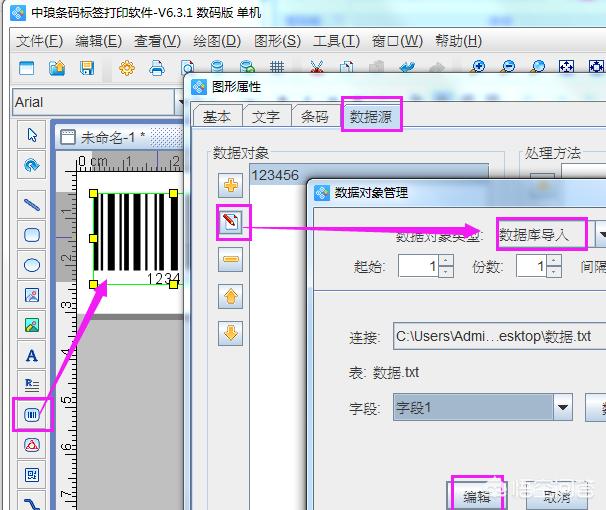The width and height of the screenshot is (606, 510).
Task: Open the 文件(F) menu
Action: coord(39,41)
